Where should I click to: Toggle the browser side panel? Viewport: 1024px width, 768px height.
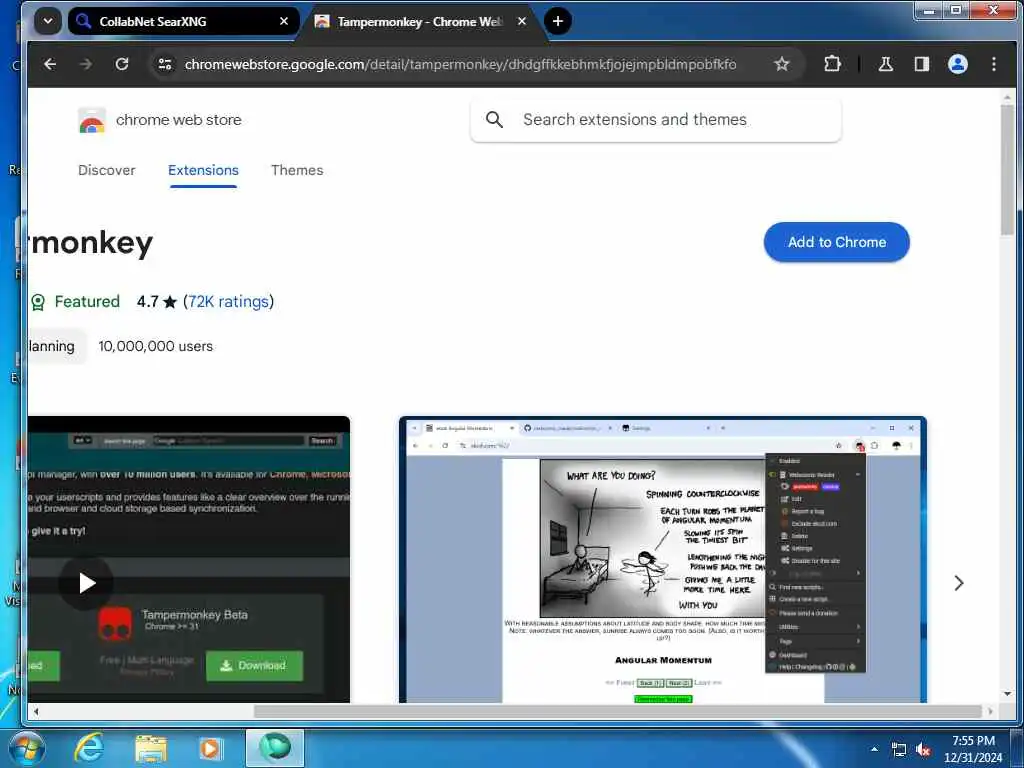921,64
